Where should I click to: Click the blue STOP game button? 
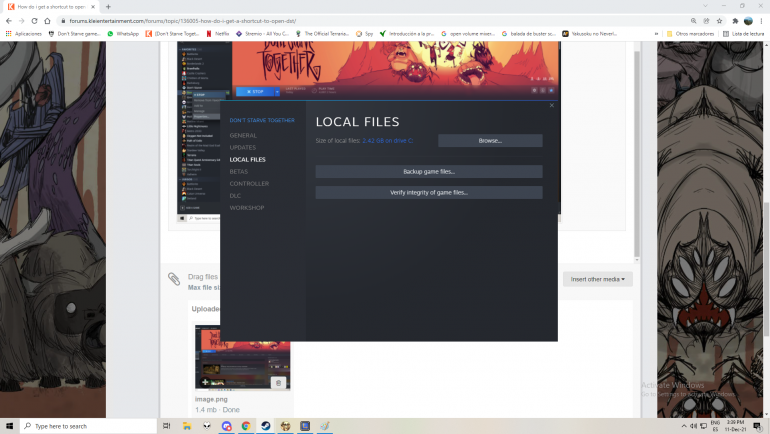[255, 91]
